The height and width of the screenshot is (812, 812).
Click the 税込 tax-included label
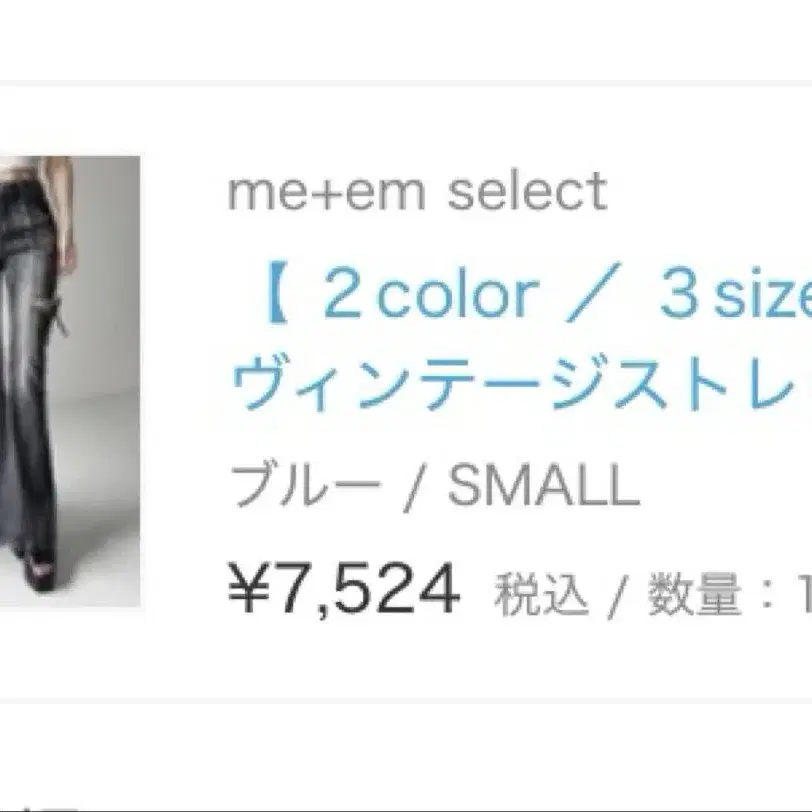point(542,593)
